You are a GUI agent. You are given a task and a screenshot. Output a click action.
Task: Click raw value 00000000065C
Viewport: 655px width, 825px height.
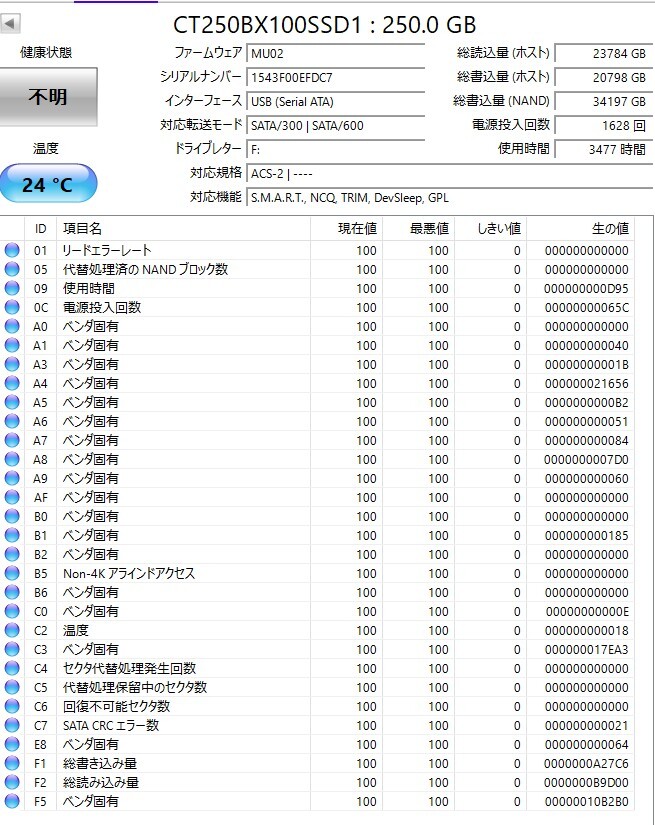point(587,308)
